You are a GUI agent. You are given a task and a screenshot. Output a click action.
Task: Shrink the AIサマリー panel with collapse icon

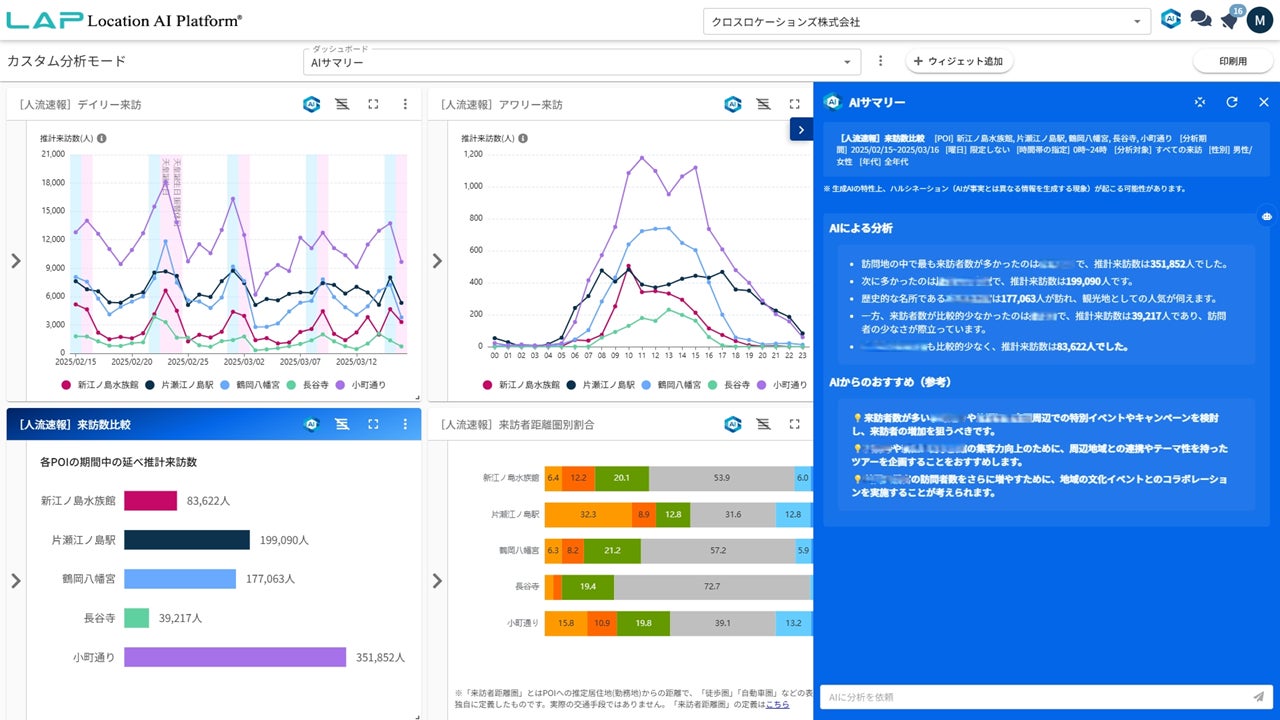(x=1200, y=102)
